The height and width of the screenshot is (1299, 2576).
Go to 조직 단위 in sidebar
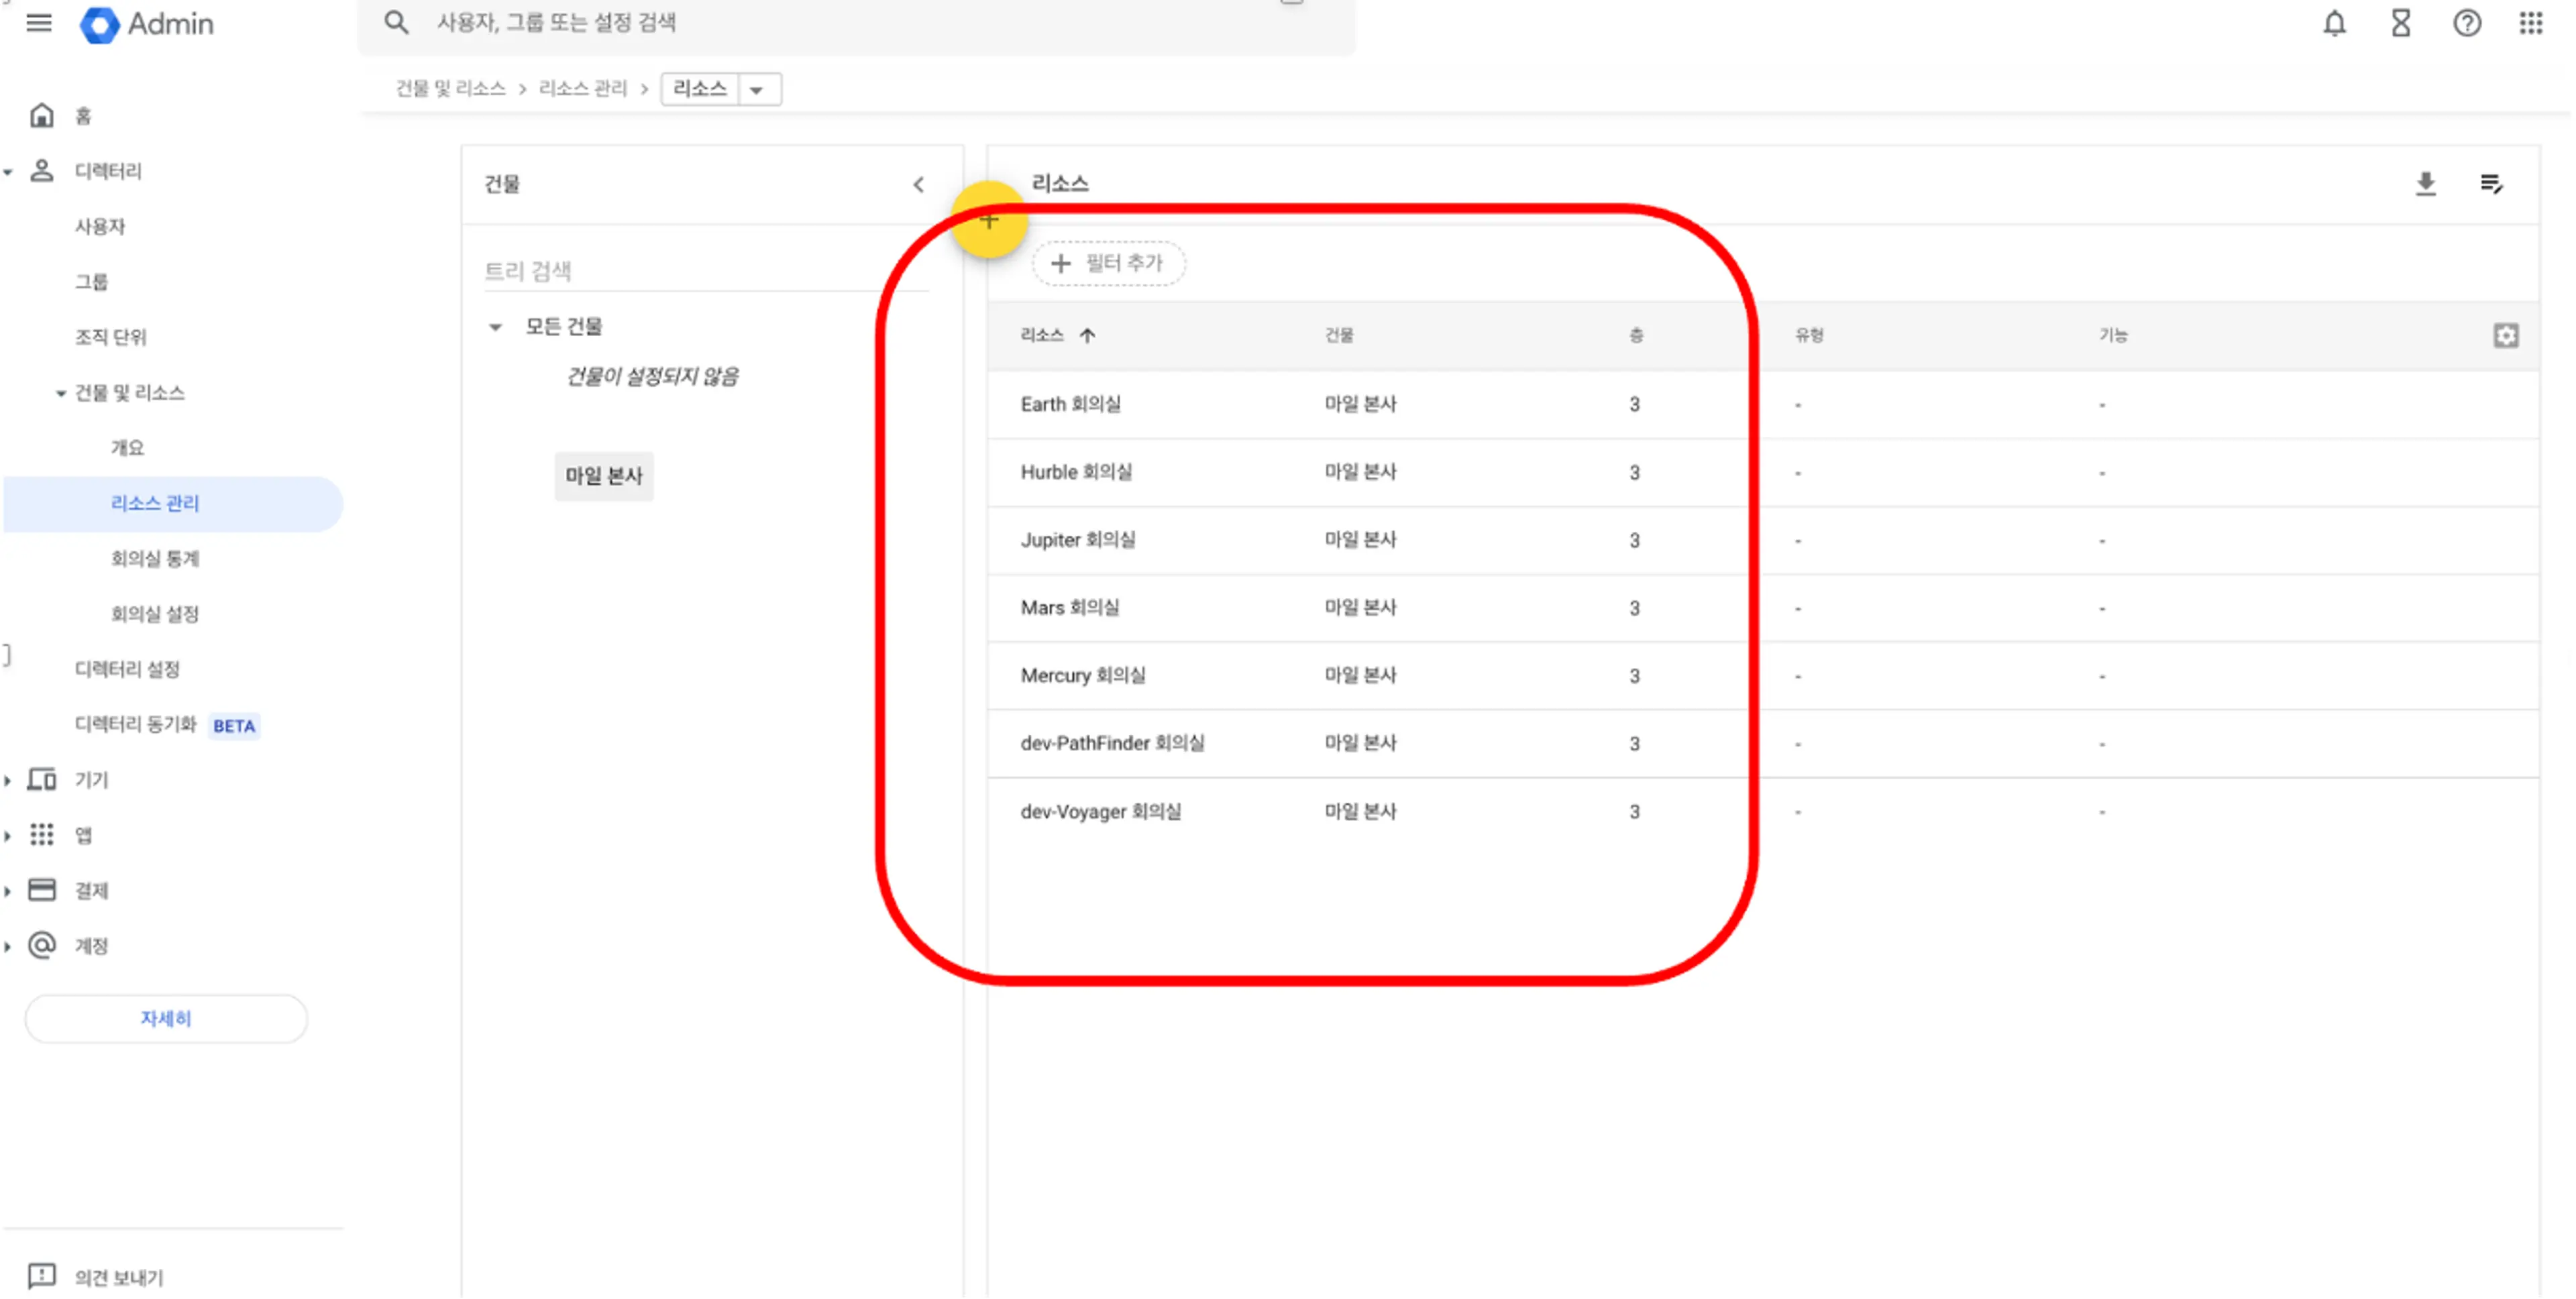(111, 337)
